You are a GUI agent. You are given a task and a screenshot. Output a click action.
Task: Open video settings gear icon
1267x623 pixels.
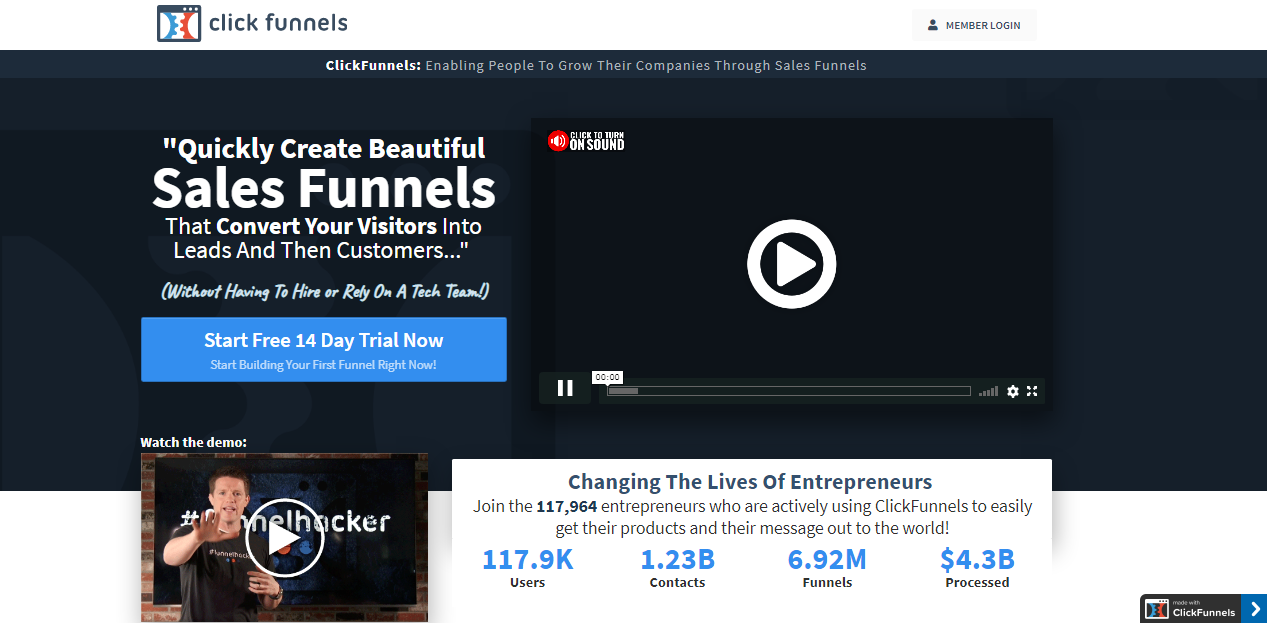click(1013, 391)
